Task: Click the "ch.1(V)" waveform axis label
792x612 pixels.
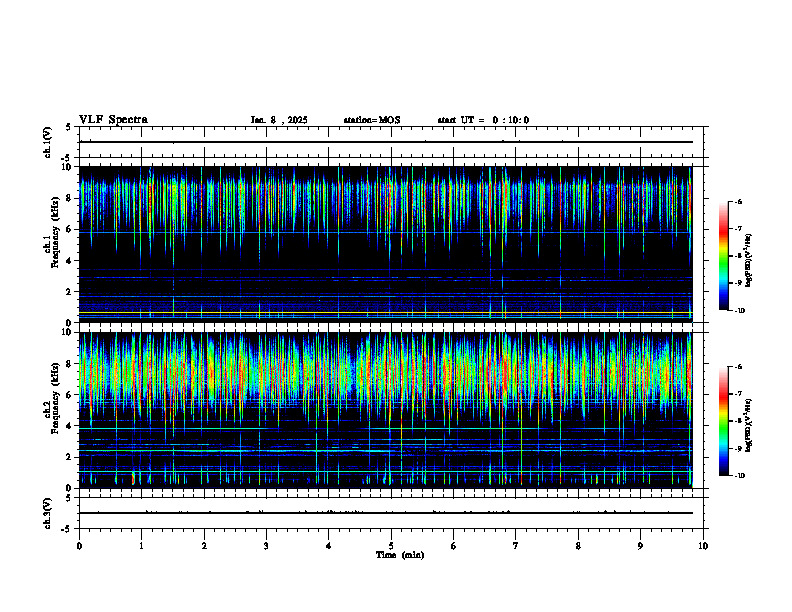Action: pyautogui.click(x=48, y=142)
